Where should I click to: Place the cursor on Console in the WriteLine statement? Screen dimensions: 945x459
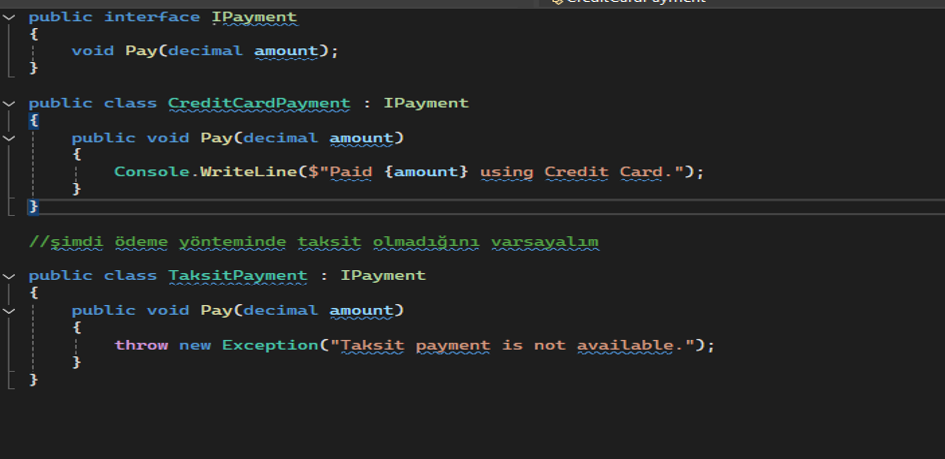[152, 172]
